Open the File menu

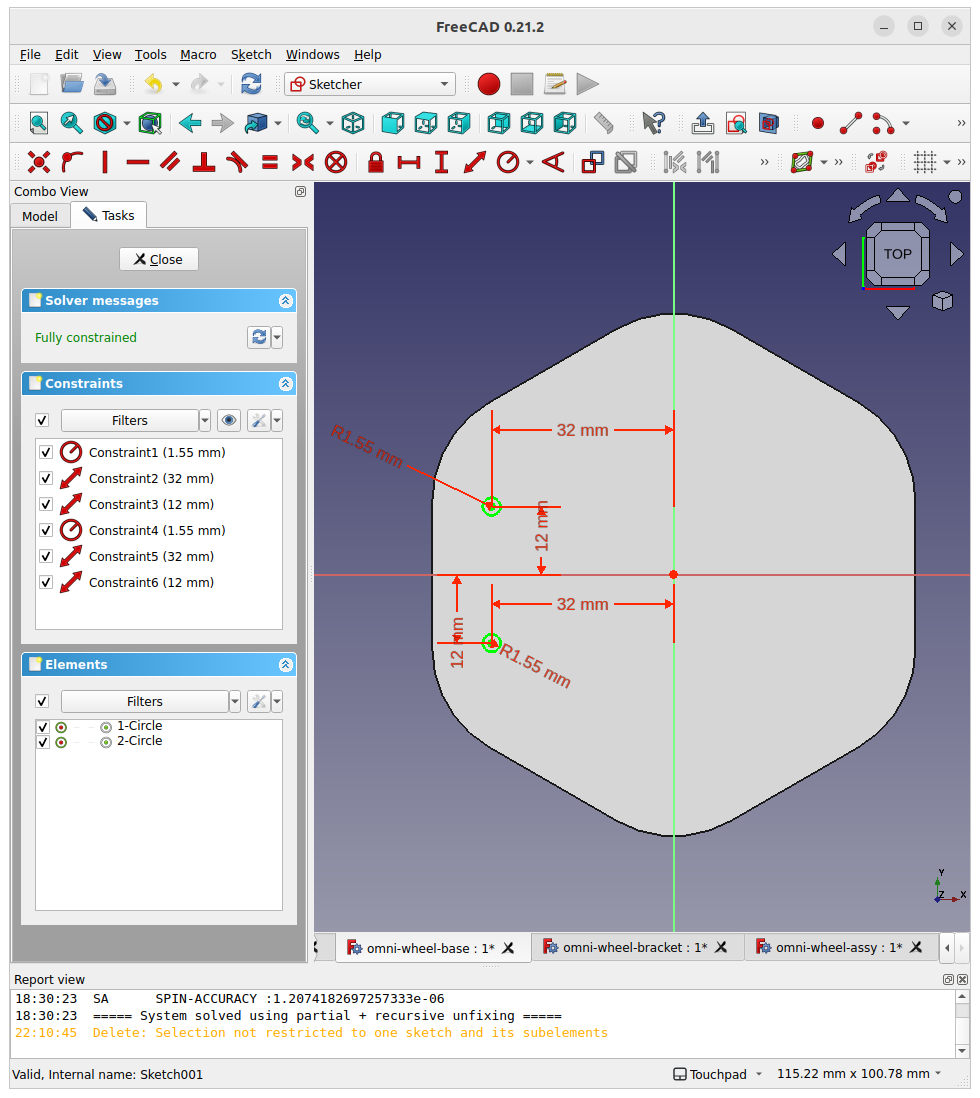(30, 55)
